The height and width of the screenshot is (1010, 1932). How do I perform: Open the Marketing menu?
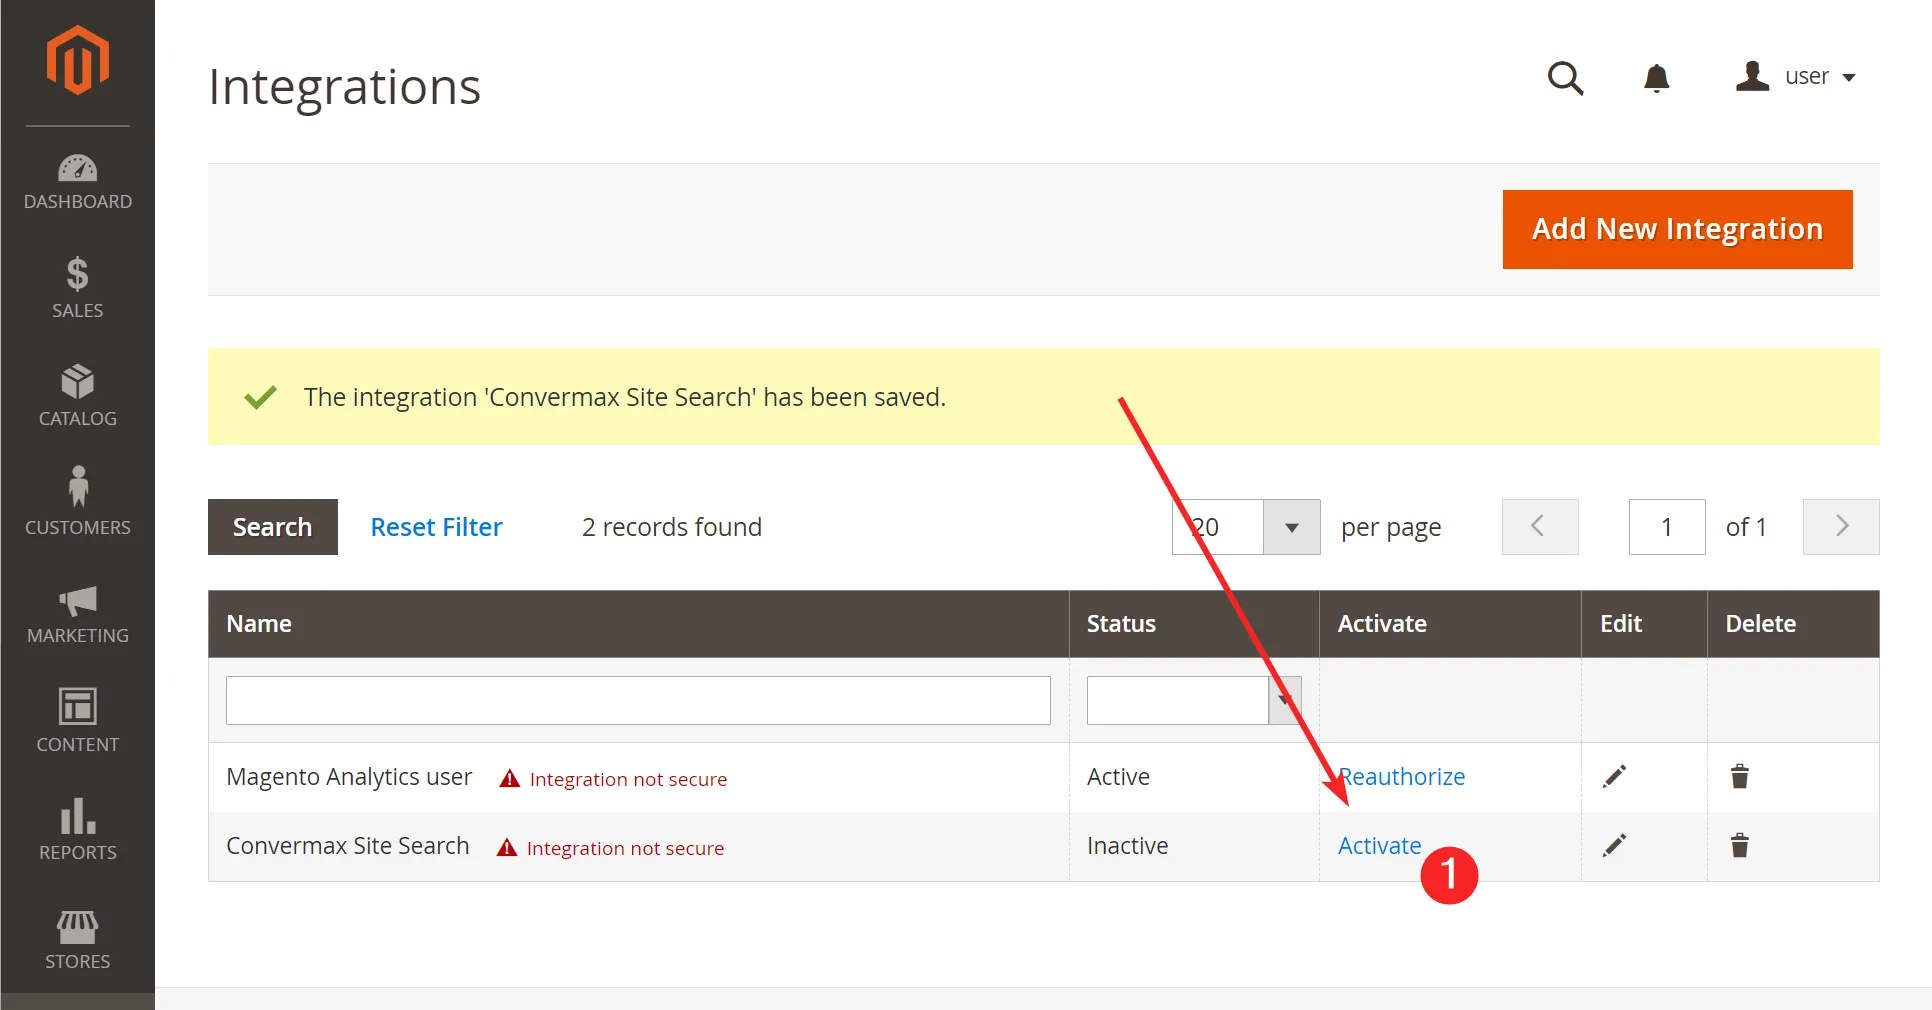[77, 614]
